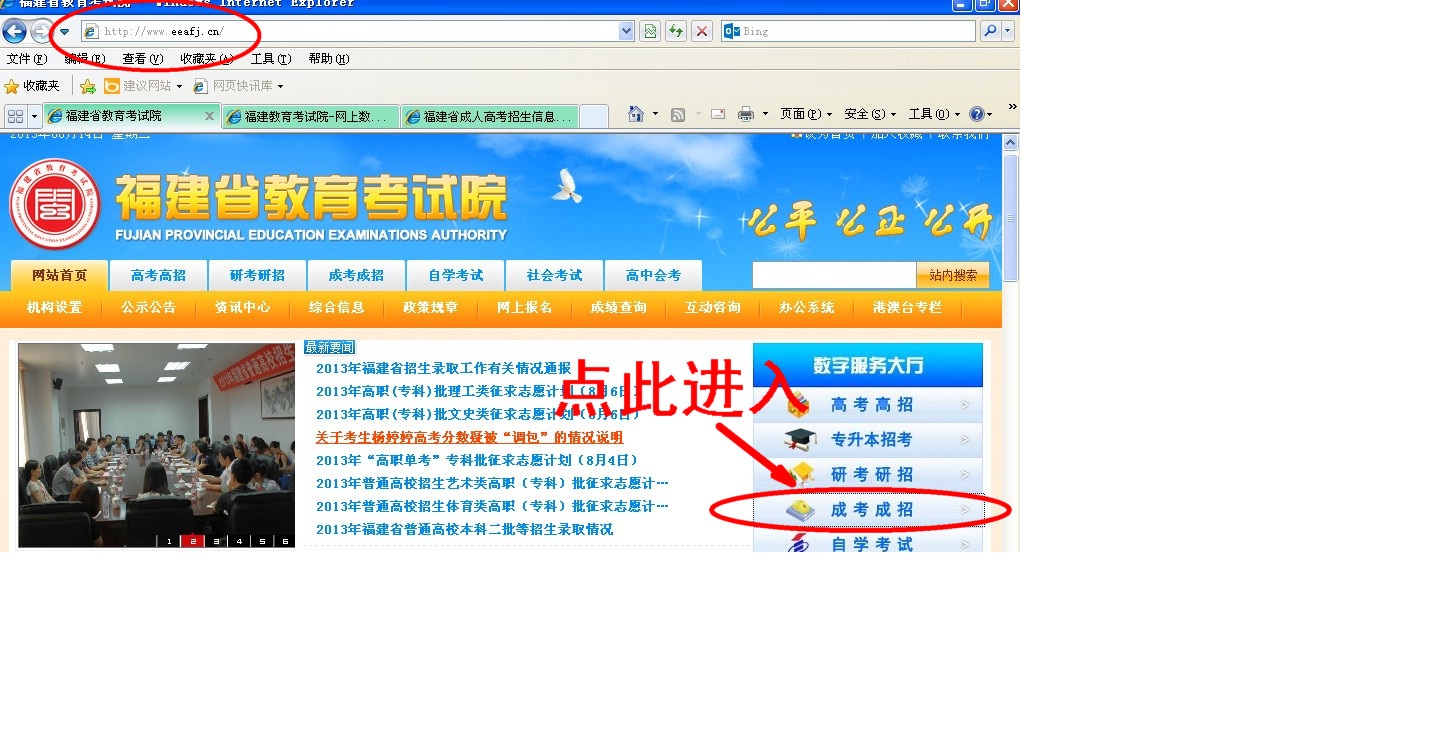Viewport: 1434px width, 737px height.
Task: Open the 帮助(H) menu
Action: (x=329, y=59)
